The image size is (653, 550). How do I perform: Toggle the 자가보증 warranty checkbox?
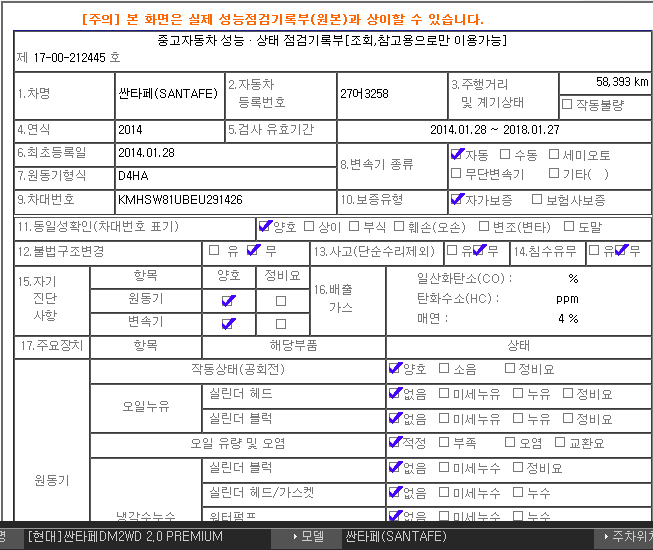[x=457, y=199]
